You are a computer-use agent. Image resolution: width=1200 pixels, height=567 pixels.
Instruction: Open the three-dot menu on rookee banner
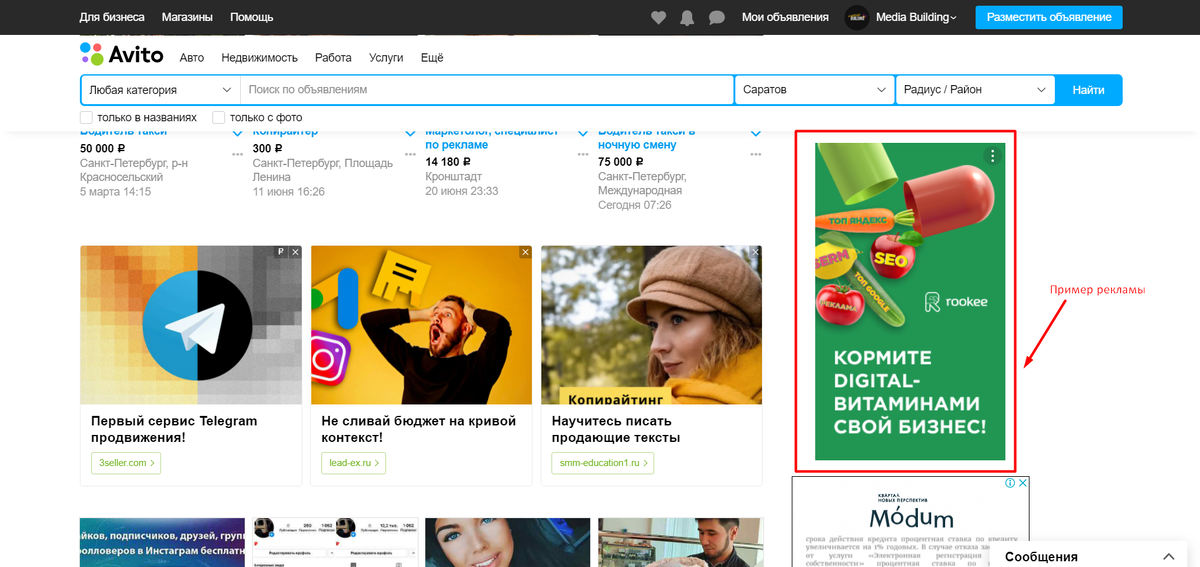coord(992,156)
